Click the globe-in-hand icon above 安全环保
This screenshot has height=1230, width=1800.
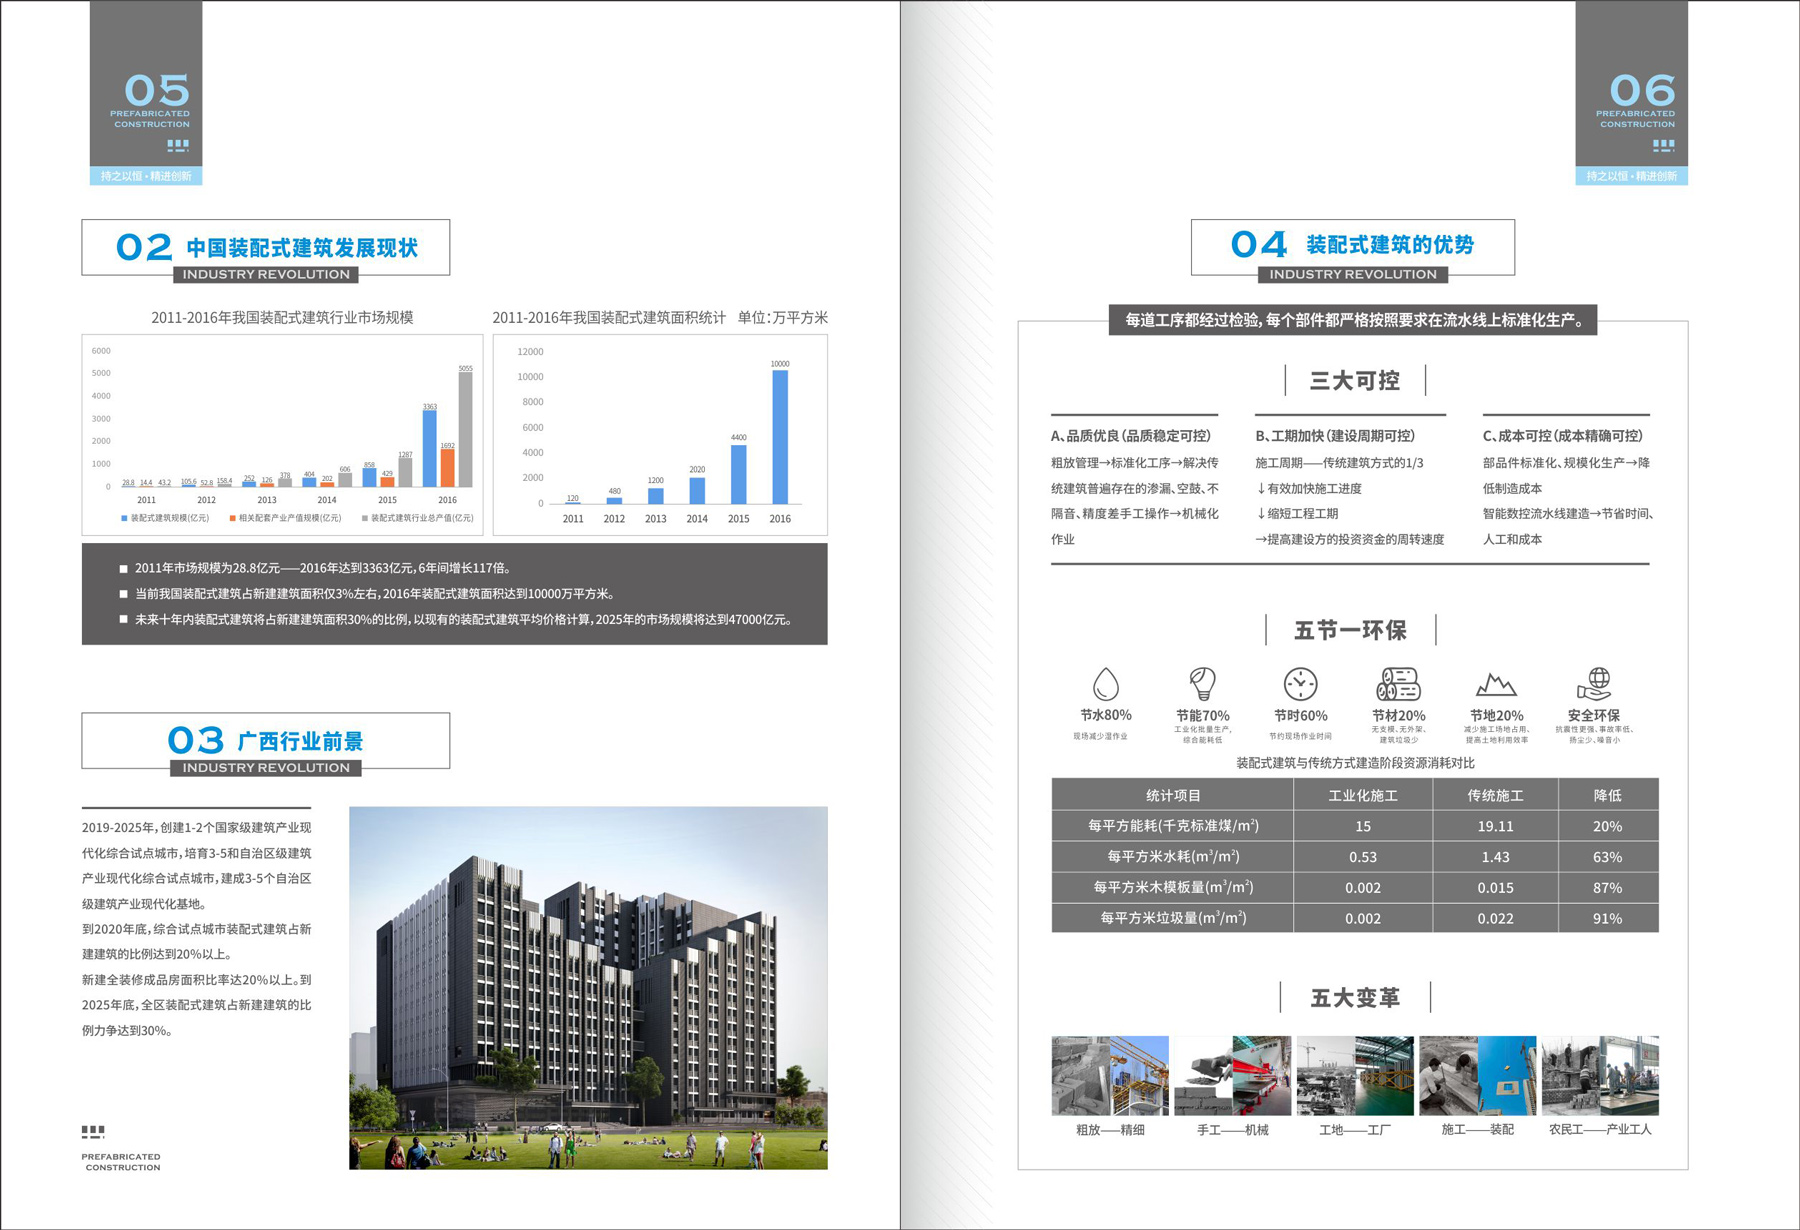pyautogui.click(x=1594, y=684)
